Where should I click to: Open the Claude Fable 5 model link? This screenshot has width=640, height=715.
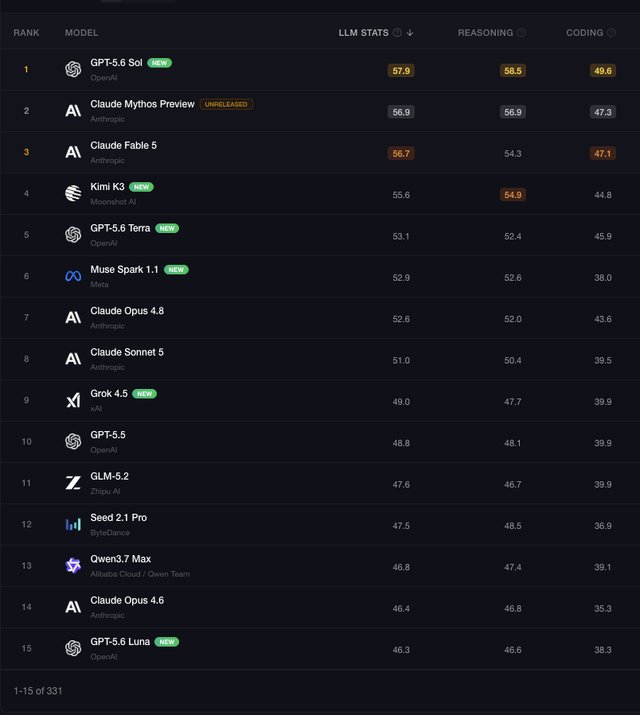[124, 145]
